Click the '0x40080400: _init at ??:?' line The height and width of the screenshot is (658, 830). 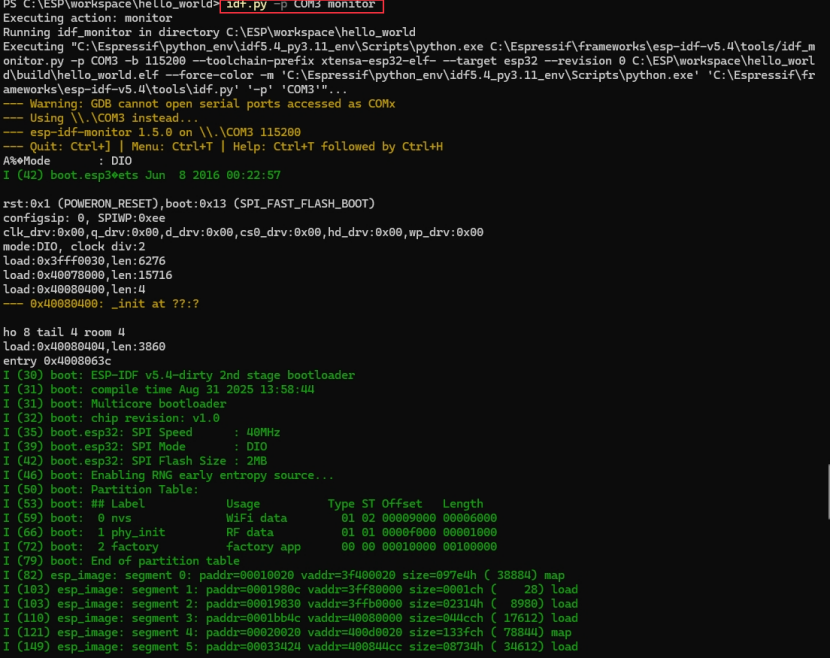pos(101,304)
